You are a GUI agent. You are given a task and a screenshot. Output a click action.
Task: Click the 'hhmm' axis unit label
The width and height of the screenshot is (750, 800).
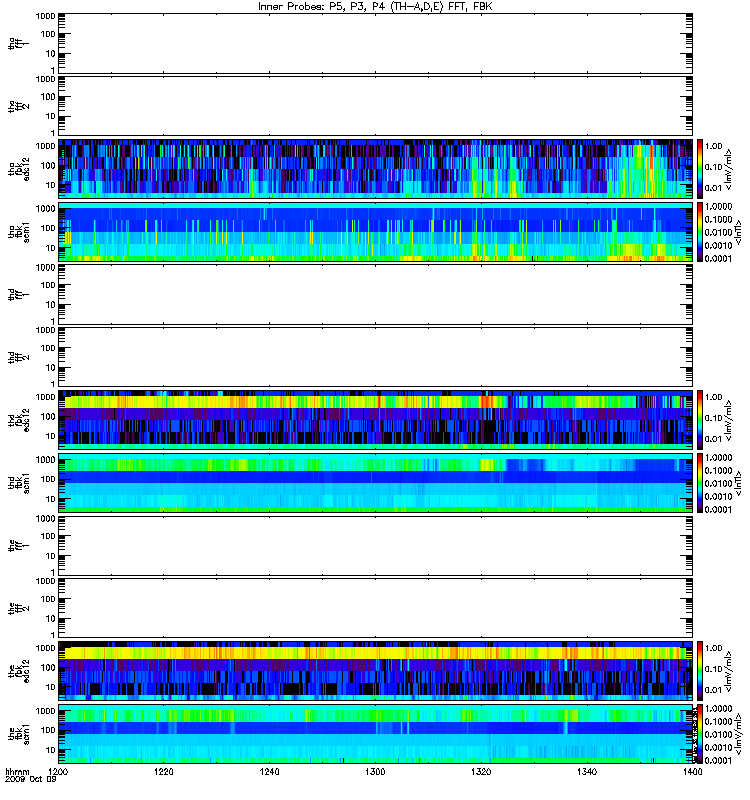17,771
